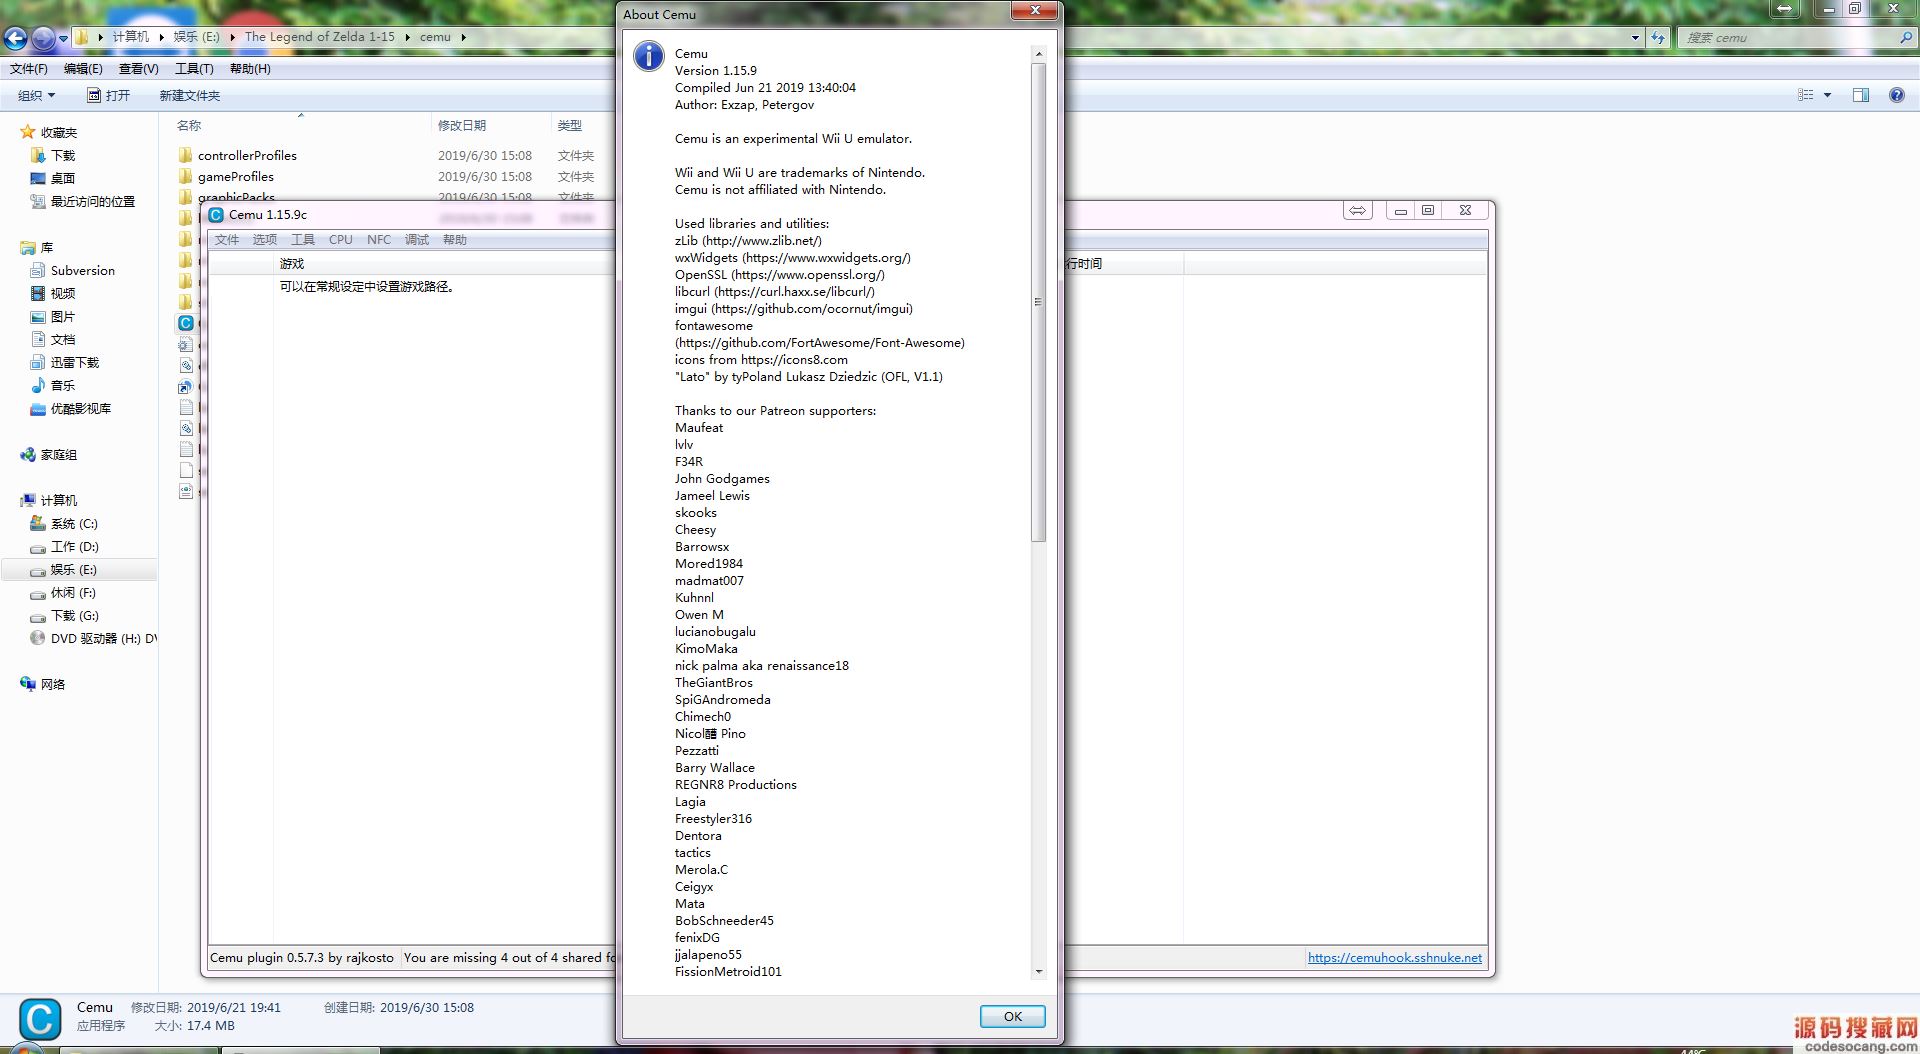Expand the arrow after cemu in the breadcrumb
This screenshot has height=1054, width=1920.
(x=463, y=37)
